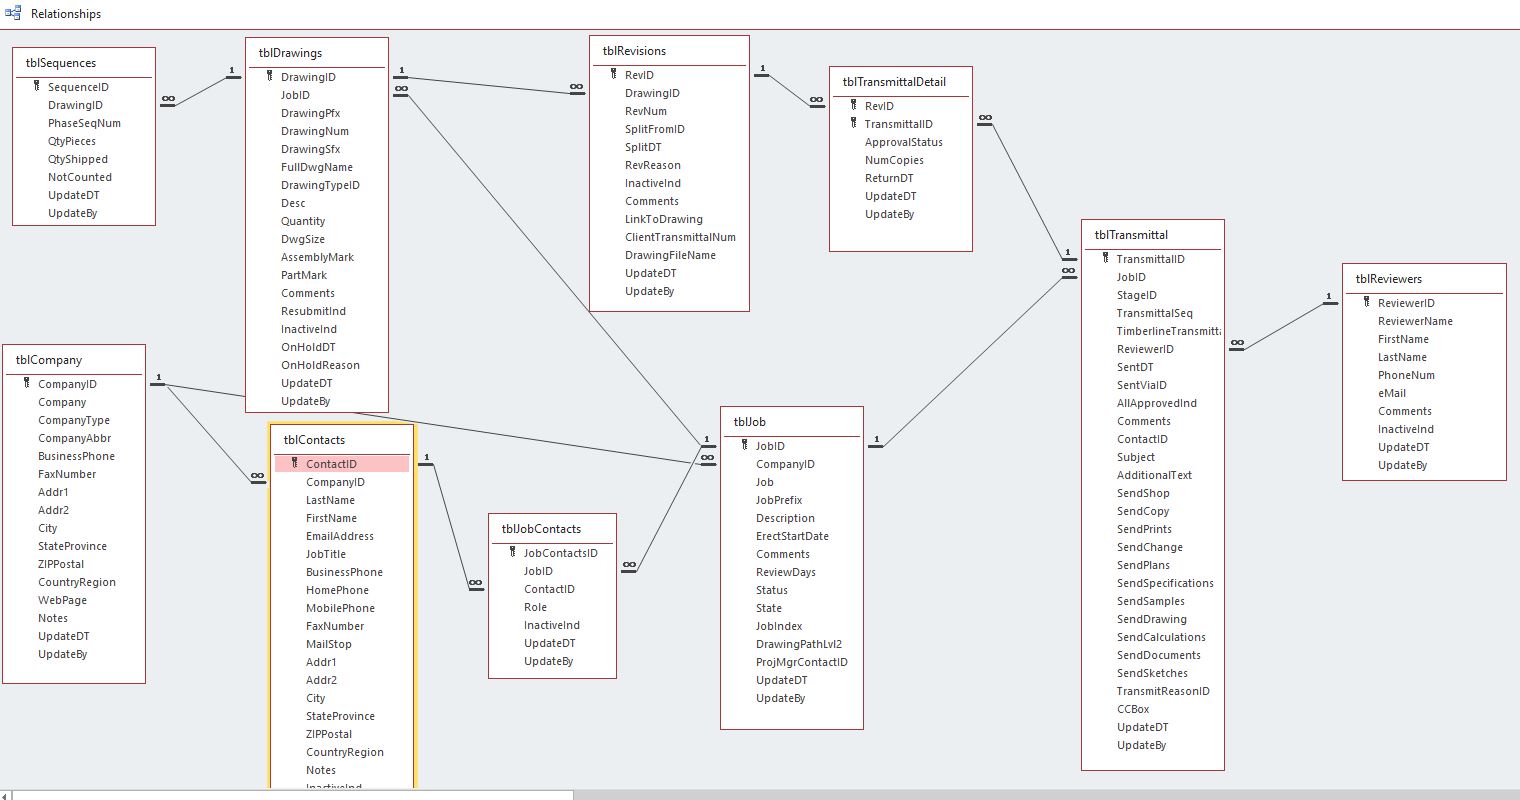1520x800 pixels.
Task: Select the MailStop field in tblContacts
Action: coord(329,644)
